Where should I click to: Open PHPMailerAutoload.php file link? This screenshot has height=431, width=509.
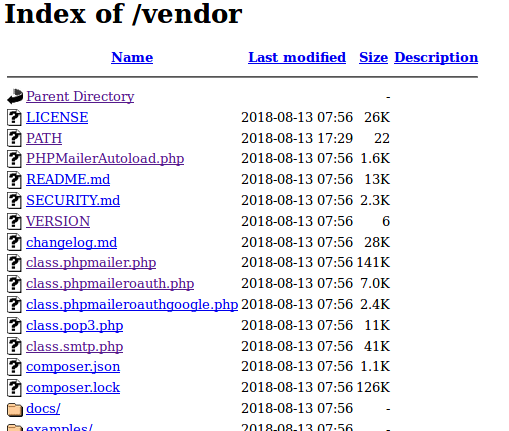coord(105,159)
